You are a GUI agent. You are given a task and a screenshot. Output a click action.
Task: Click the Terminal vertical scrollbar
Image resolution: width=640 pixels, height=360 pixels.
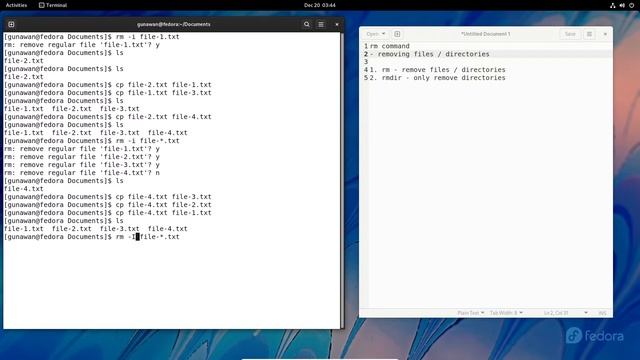click(342, 180)
